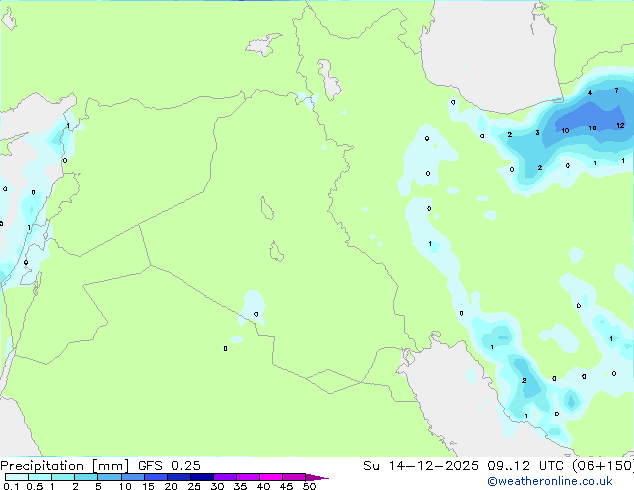Viewport: 634px width, 490px height.
Task: Click the "7" precipitation value on map
Action: 616,91
